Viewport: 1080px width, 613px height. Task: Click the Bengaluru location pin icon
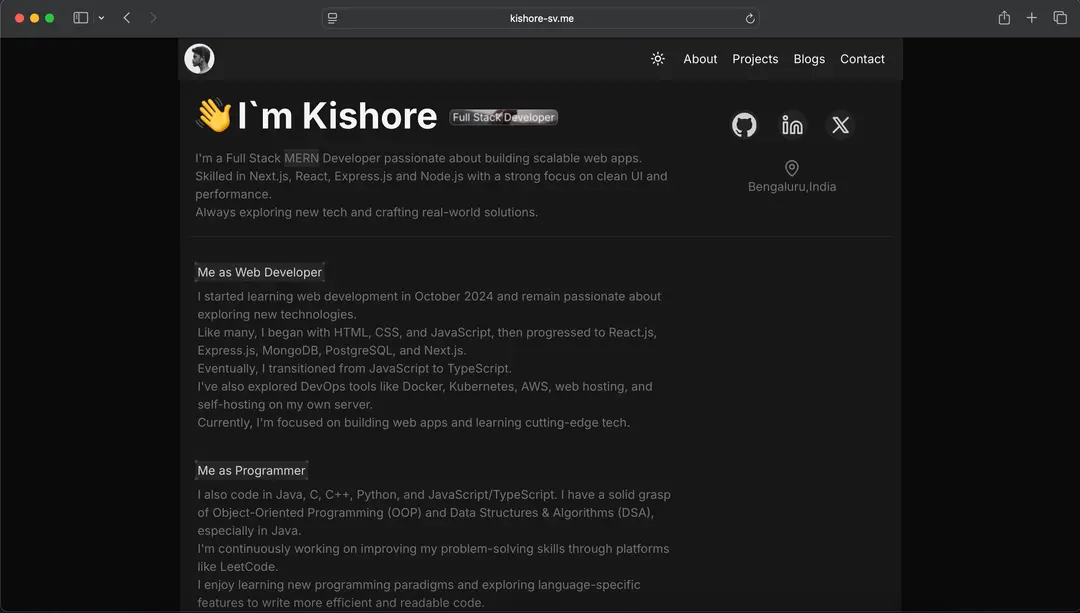(791, 168)
